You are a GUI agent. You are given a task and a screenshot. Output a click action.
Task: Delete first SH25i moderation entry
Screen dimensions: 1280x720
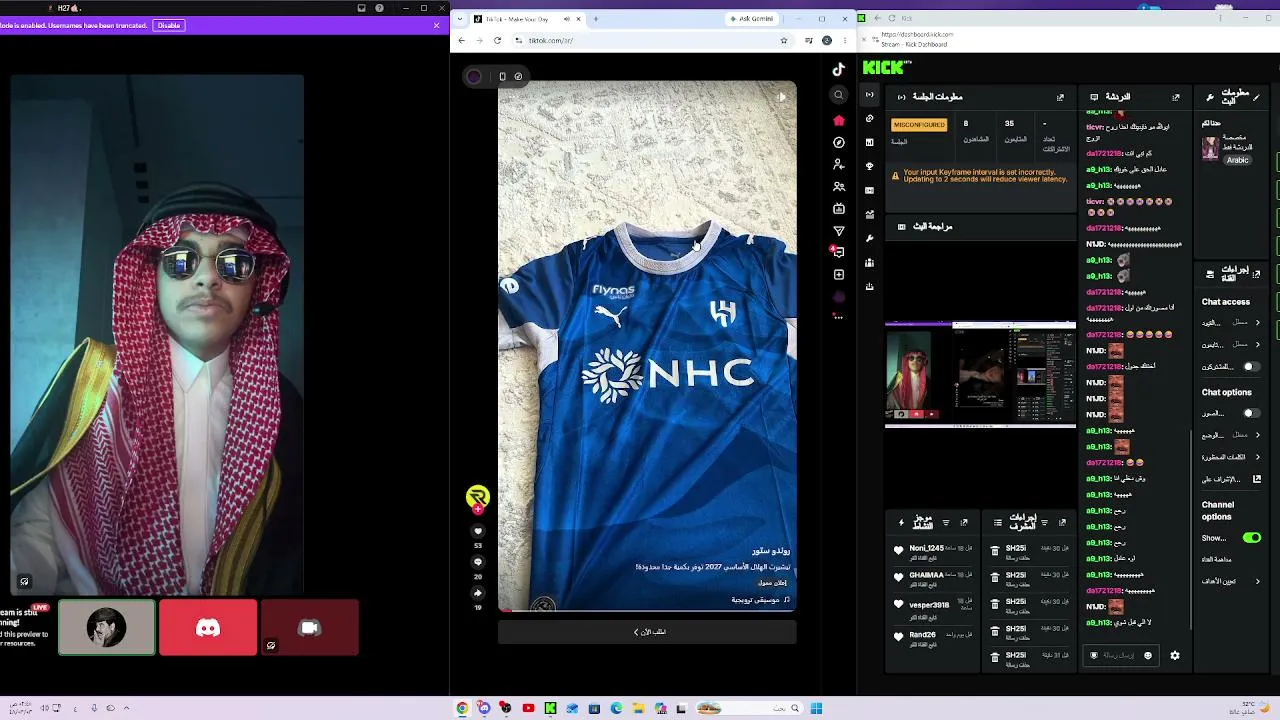[995, 551]
